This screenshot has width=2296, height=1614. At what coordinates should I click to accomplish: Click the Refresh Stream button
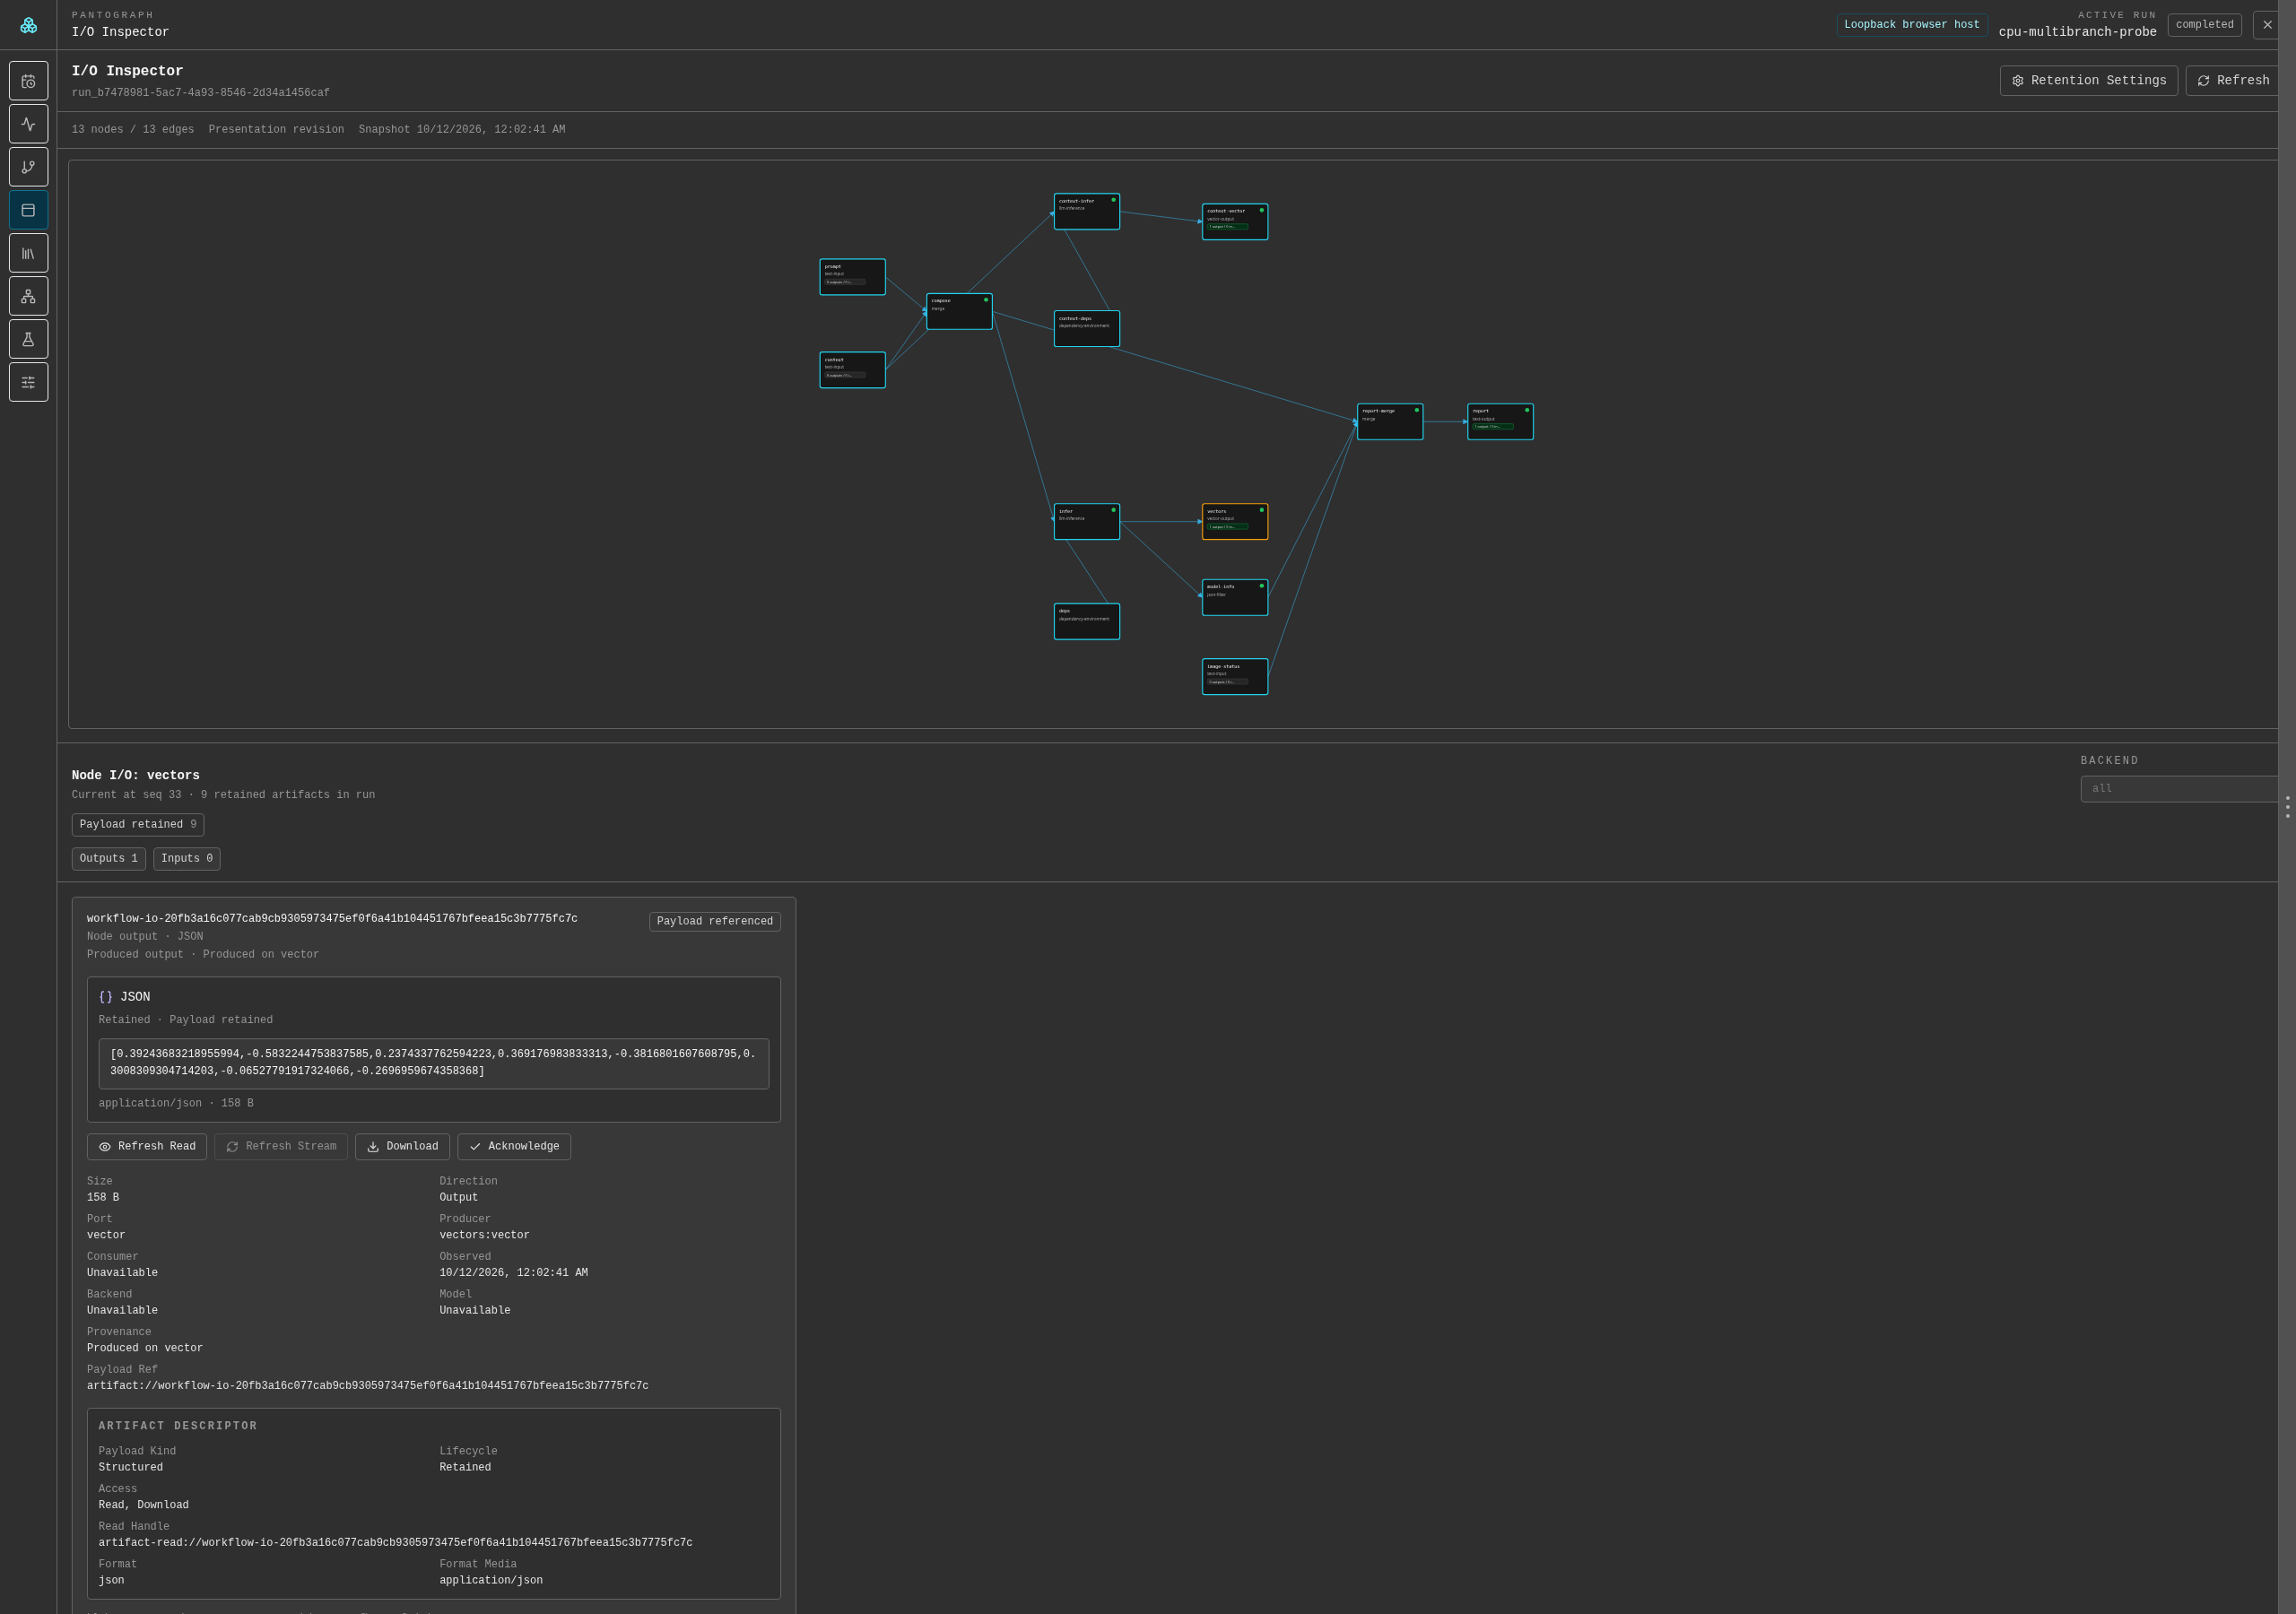click(281, 1147)
